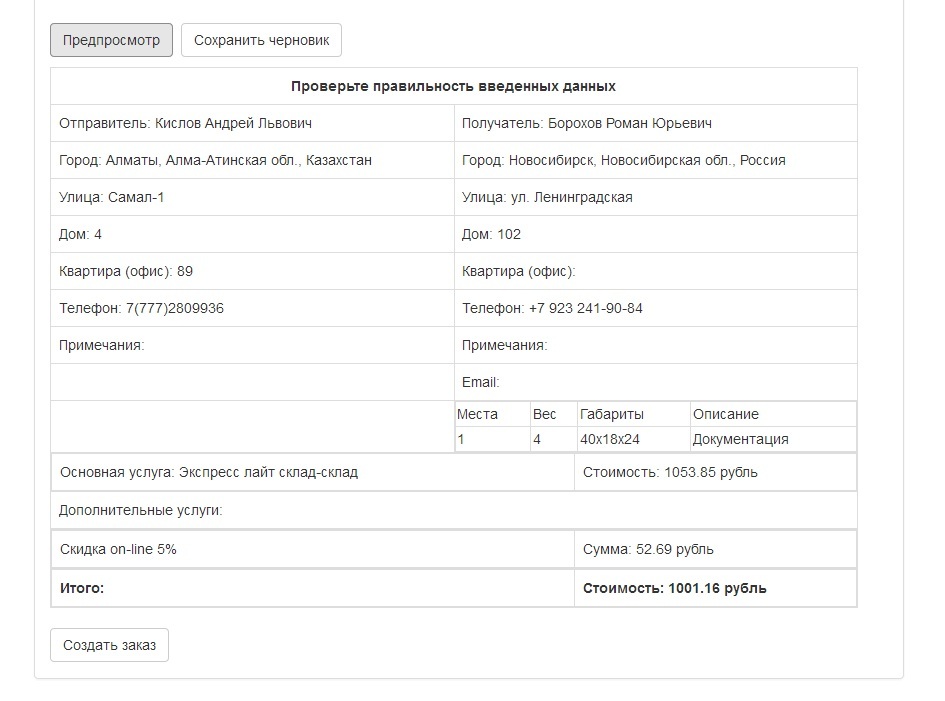Select the street ул. Ленинградская cell
The width and height of the screenshot is (945, 701).
coord(547,197)
